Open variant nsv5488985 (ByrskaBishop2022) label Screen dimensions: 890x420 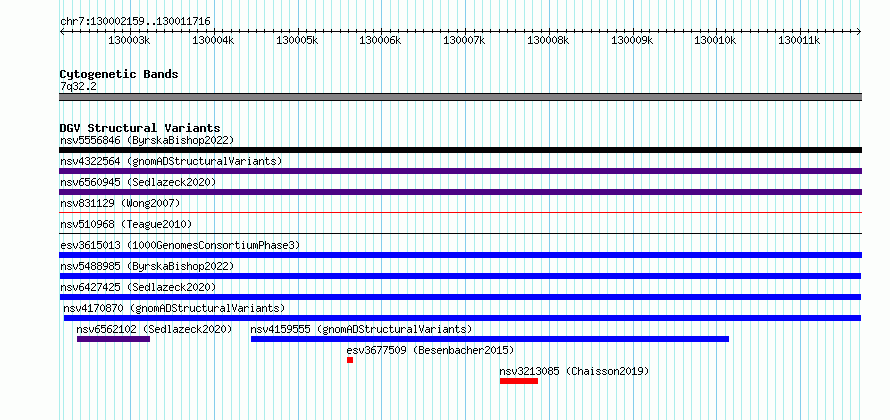pyautogui.click(x=147, y=266)
